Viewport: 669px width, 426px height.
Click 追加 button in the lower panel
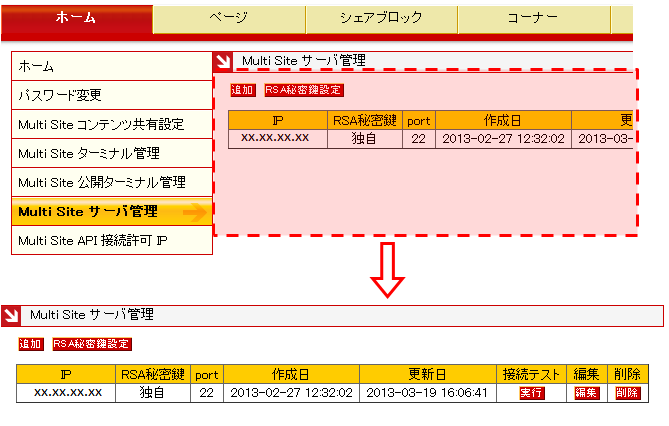point(31,344)
